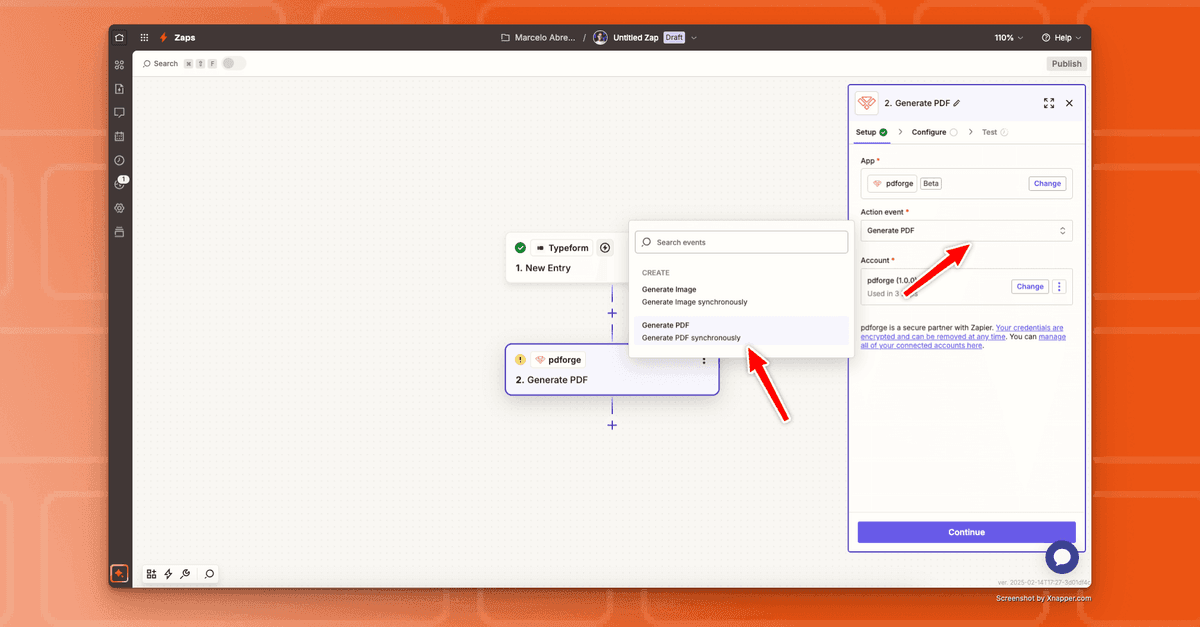
Task: Open the Action event dropdown
Action: click(966, 231)
